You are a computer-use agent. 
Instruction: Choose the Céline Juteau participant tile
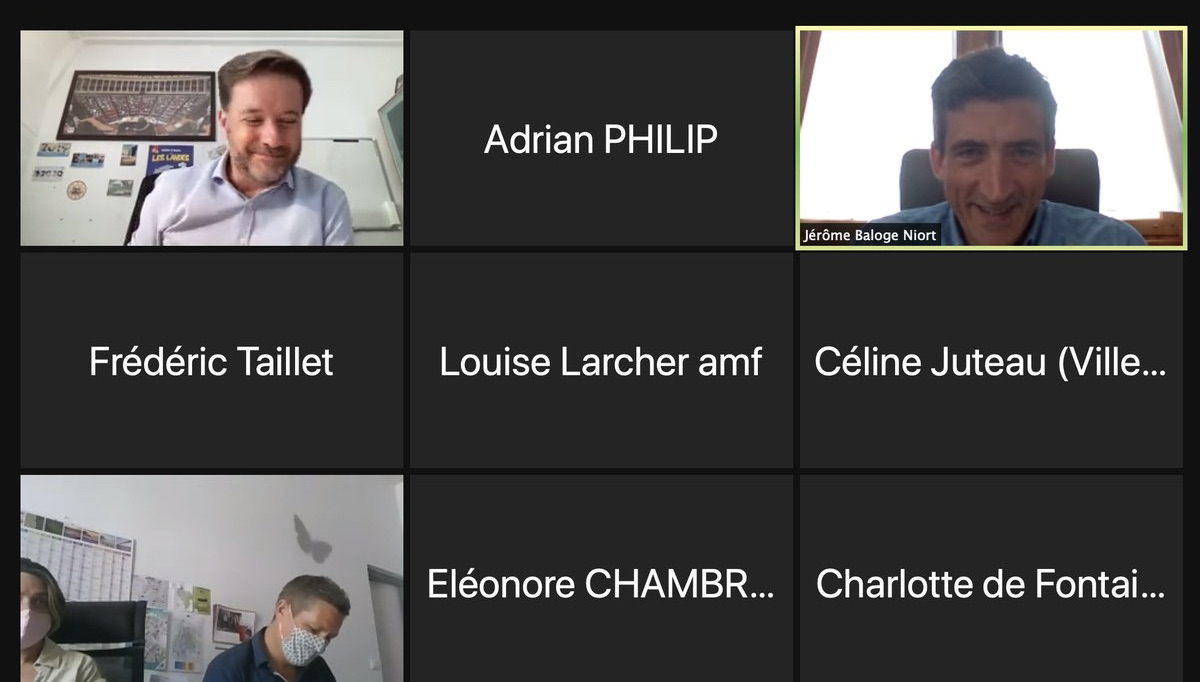(x=991, y=361)
